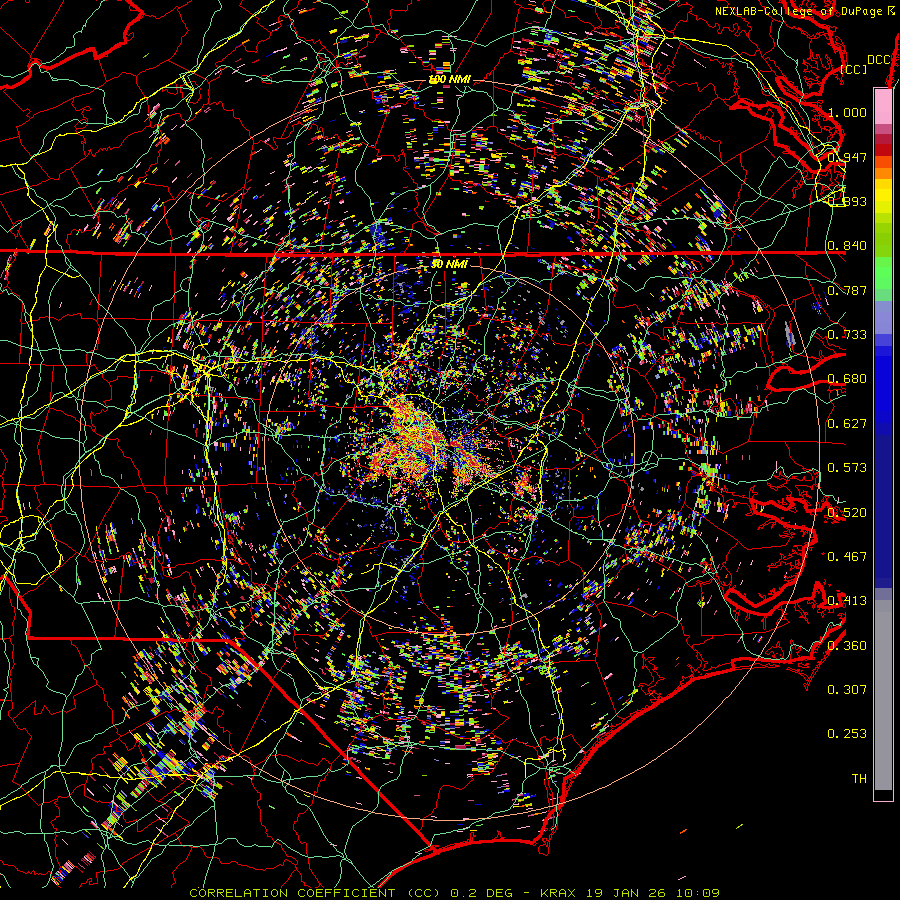Viewport: 900px width, 900px height.
Task: Click the 0.520 scale value
Action: point(847,513)
